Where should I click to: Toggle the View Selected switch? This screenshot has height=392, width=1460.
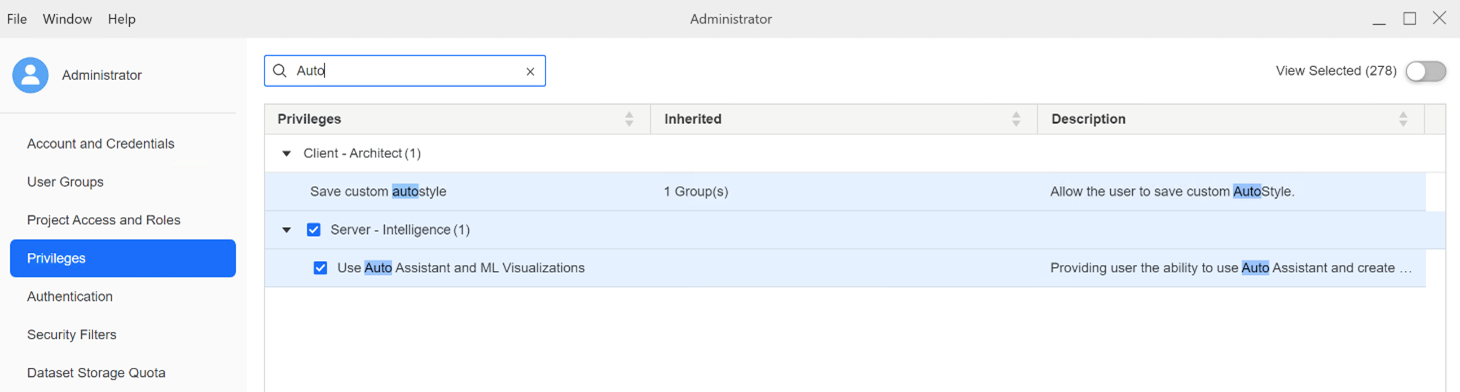[1426, 71]
